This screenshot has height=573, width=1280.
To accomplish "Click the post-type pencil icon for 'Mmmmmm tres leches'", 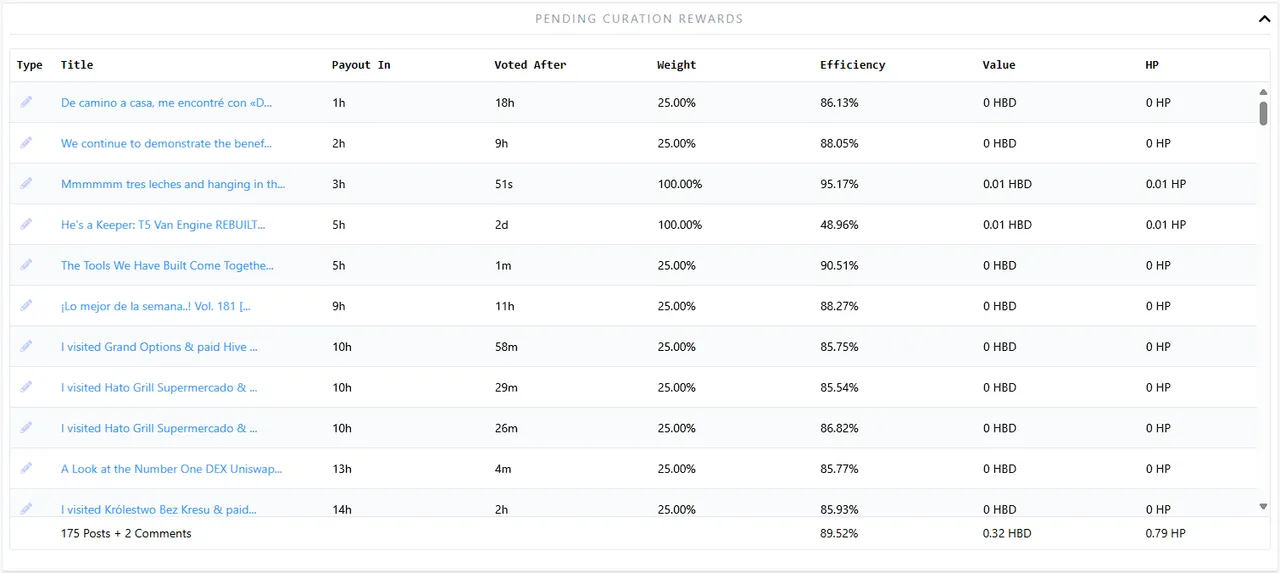I will (26, 183).
